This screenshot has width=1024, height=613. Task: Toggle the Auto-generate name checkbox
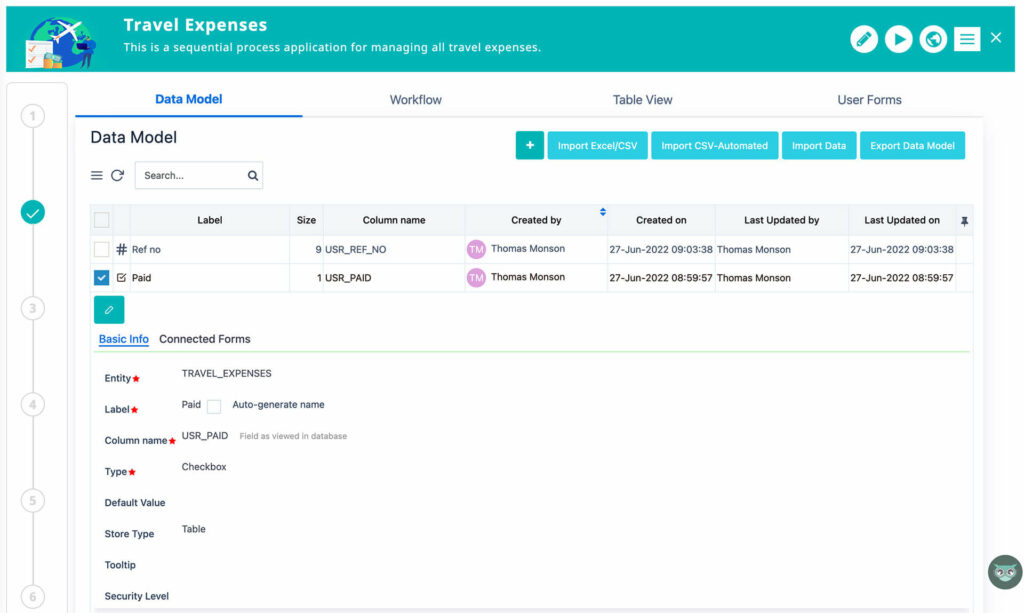214,406
